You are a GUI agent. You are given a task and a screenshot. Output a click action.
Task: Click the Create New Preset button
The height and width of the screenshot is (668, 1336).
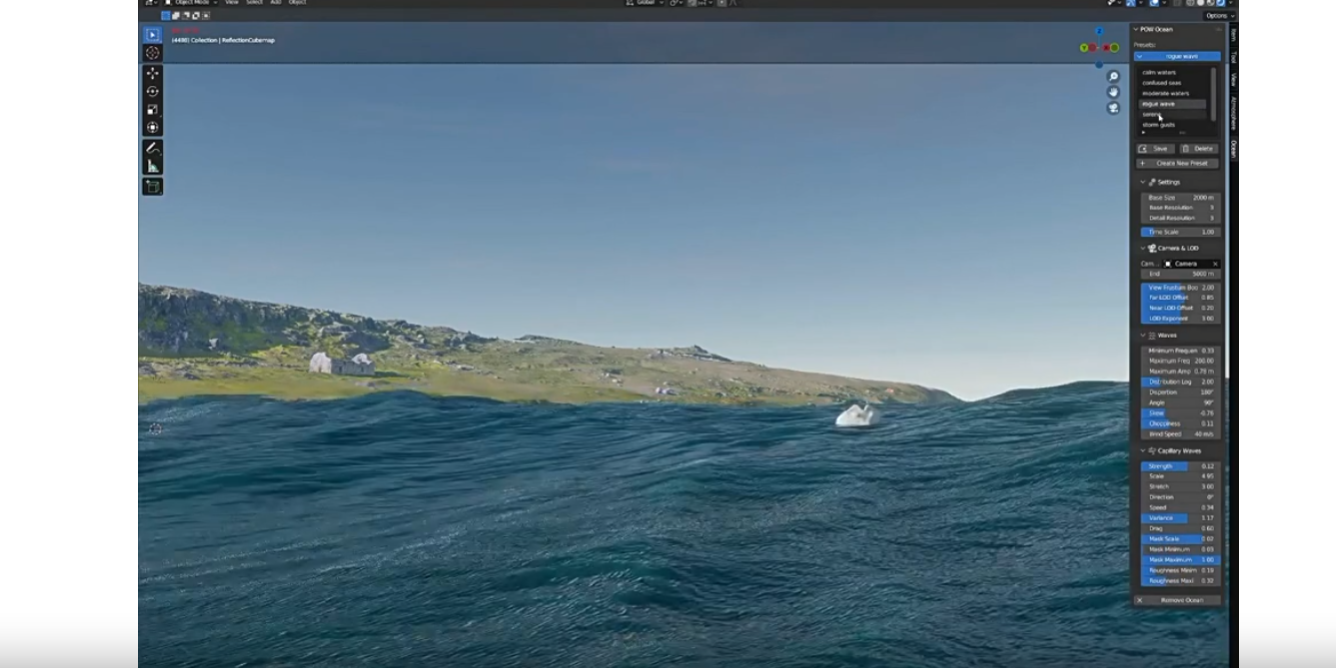pyautogui.click(x=1178, y=163)
